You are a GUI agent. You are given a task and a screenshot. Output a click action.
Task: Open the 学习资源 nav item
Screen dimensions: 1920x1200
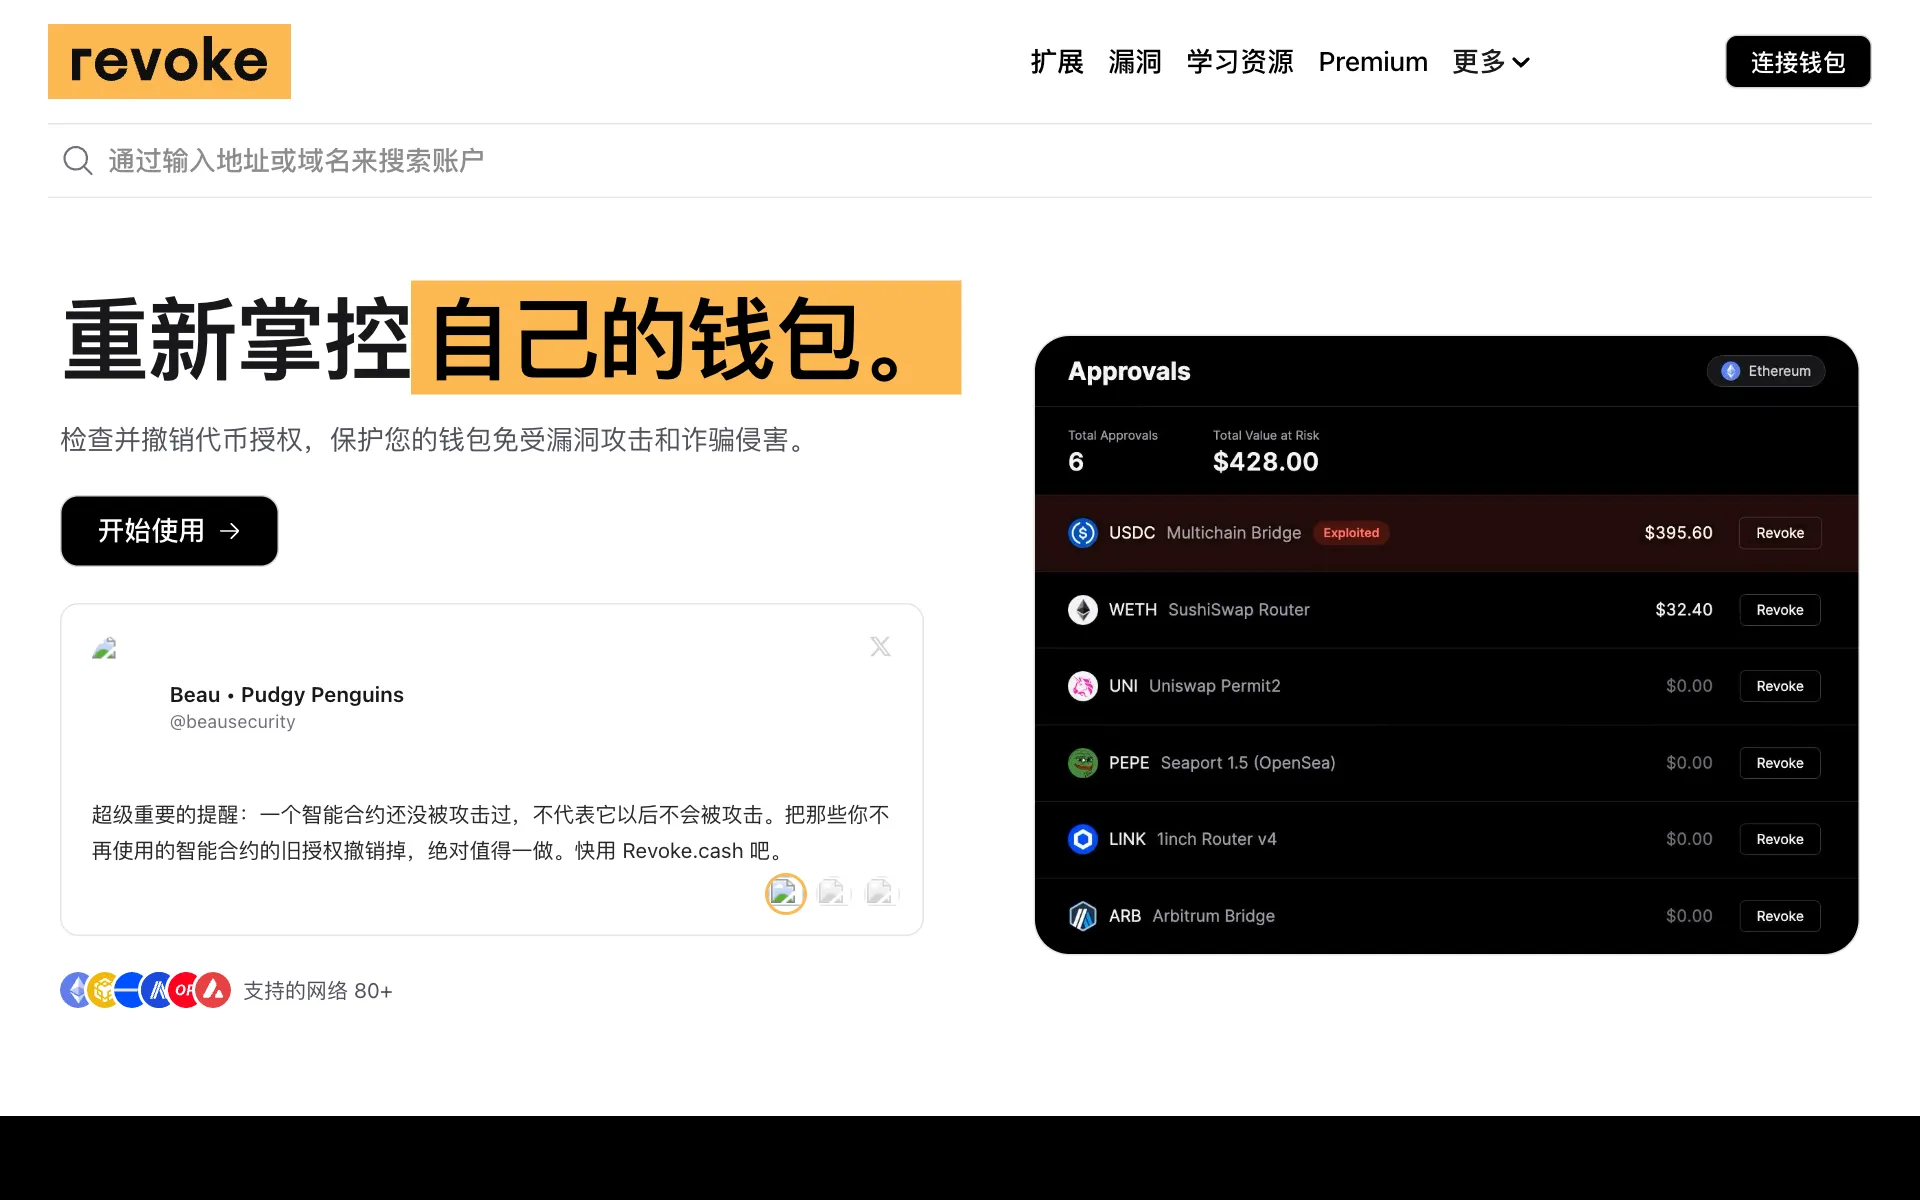pos(1240,62)
